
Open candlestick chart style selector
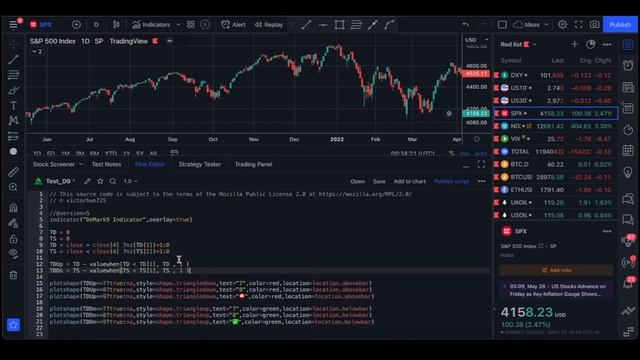[116, 24]
